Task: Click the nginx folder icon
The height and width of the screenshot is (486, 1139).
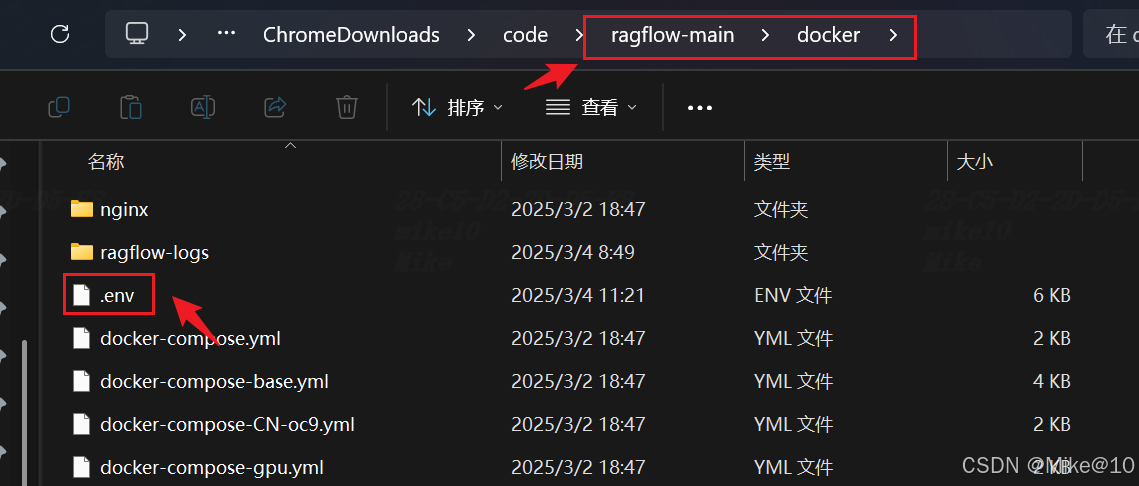Action: pos(82,209)
